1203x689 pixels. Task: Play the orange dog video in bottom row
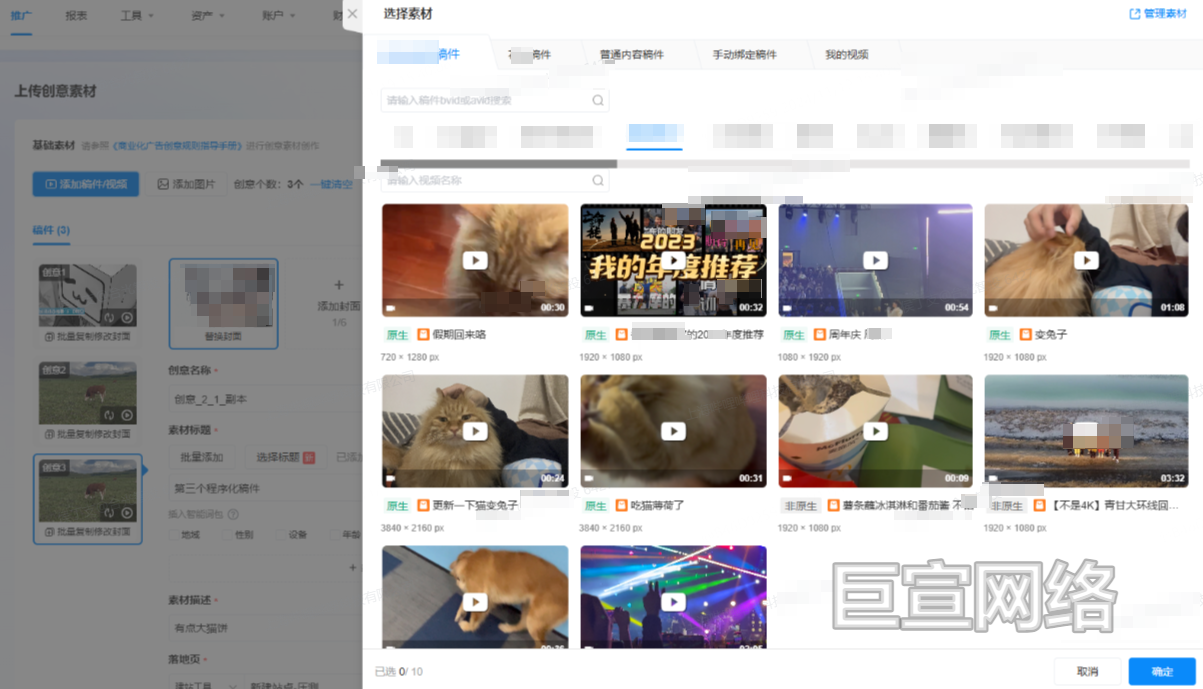475,602
